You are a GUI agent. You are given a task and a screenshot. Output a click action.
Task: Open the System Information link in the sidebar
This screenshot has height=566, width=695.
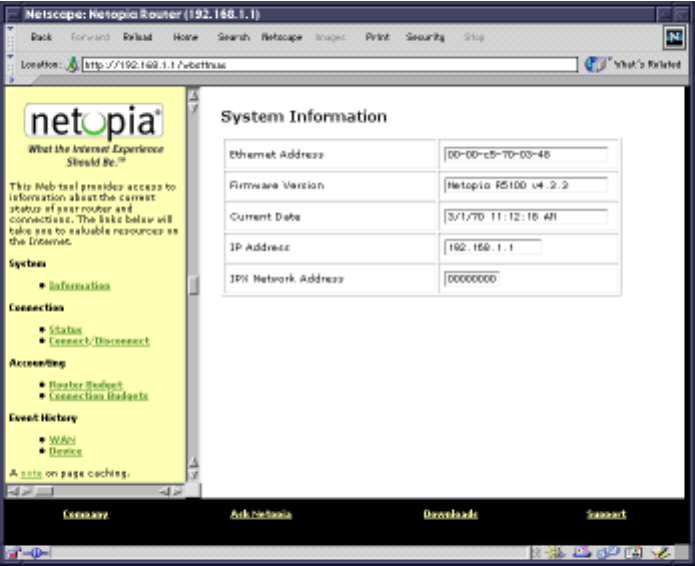(x=79, y=285)
